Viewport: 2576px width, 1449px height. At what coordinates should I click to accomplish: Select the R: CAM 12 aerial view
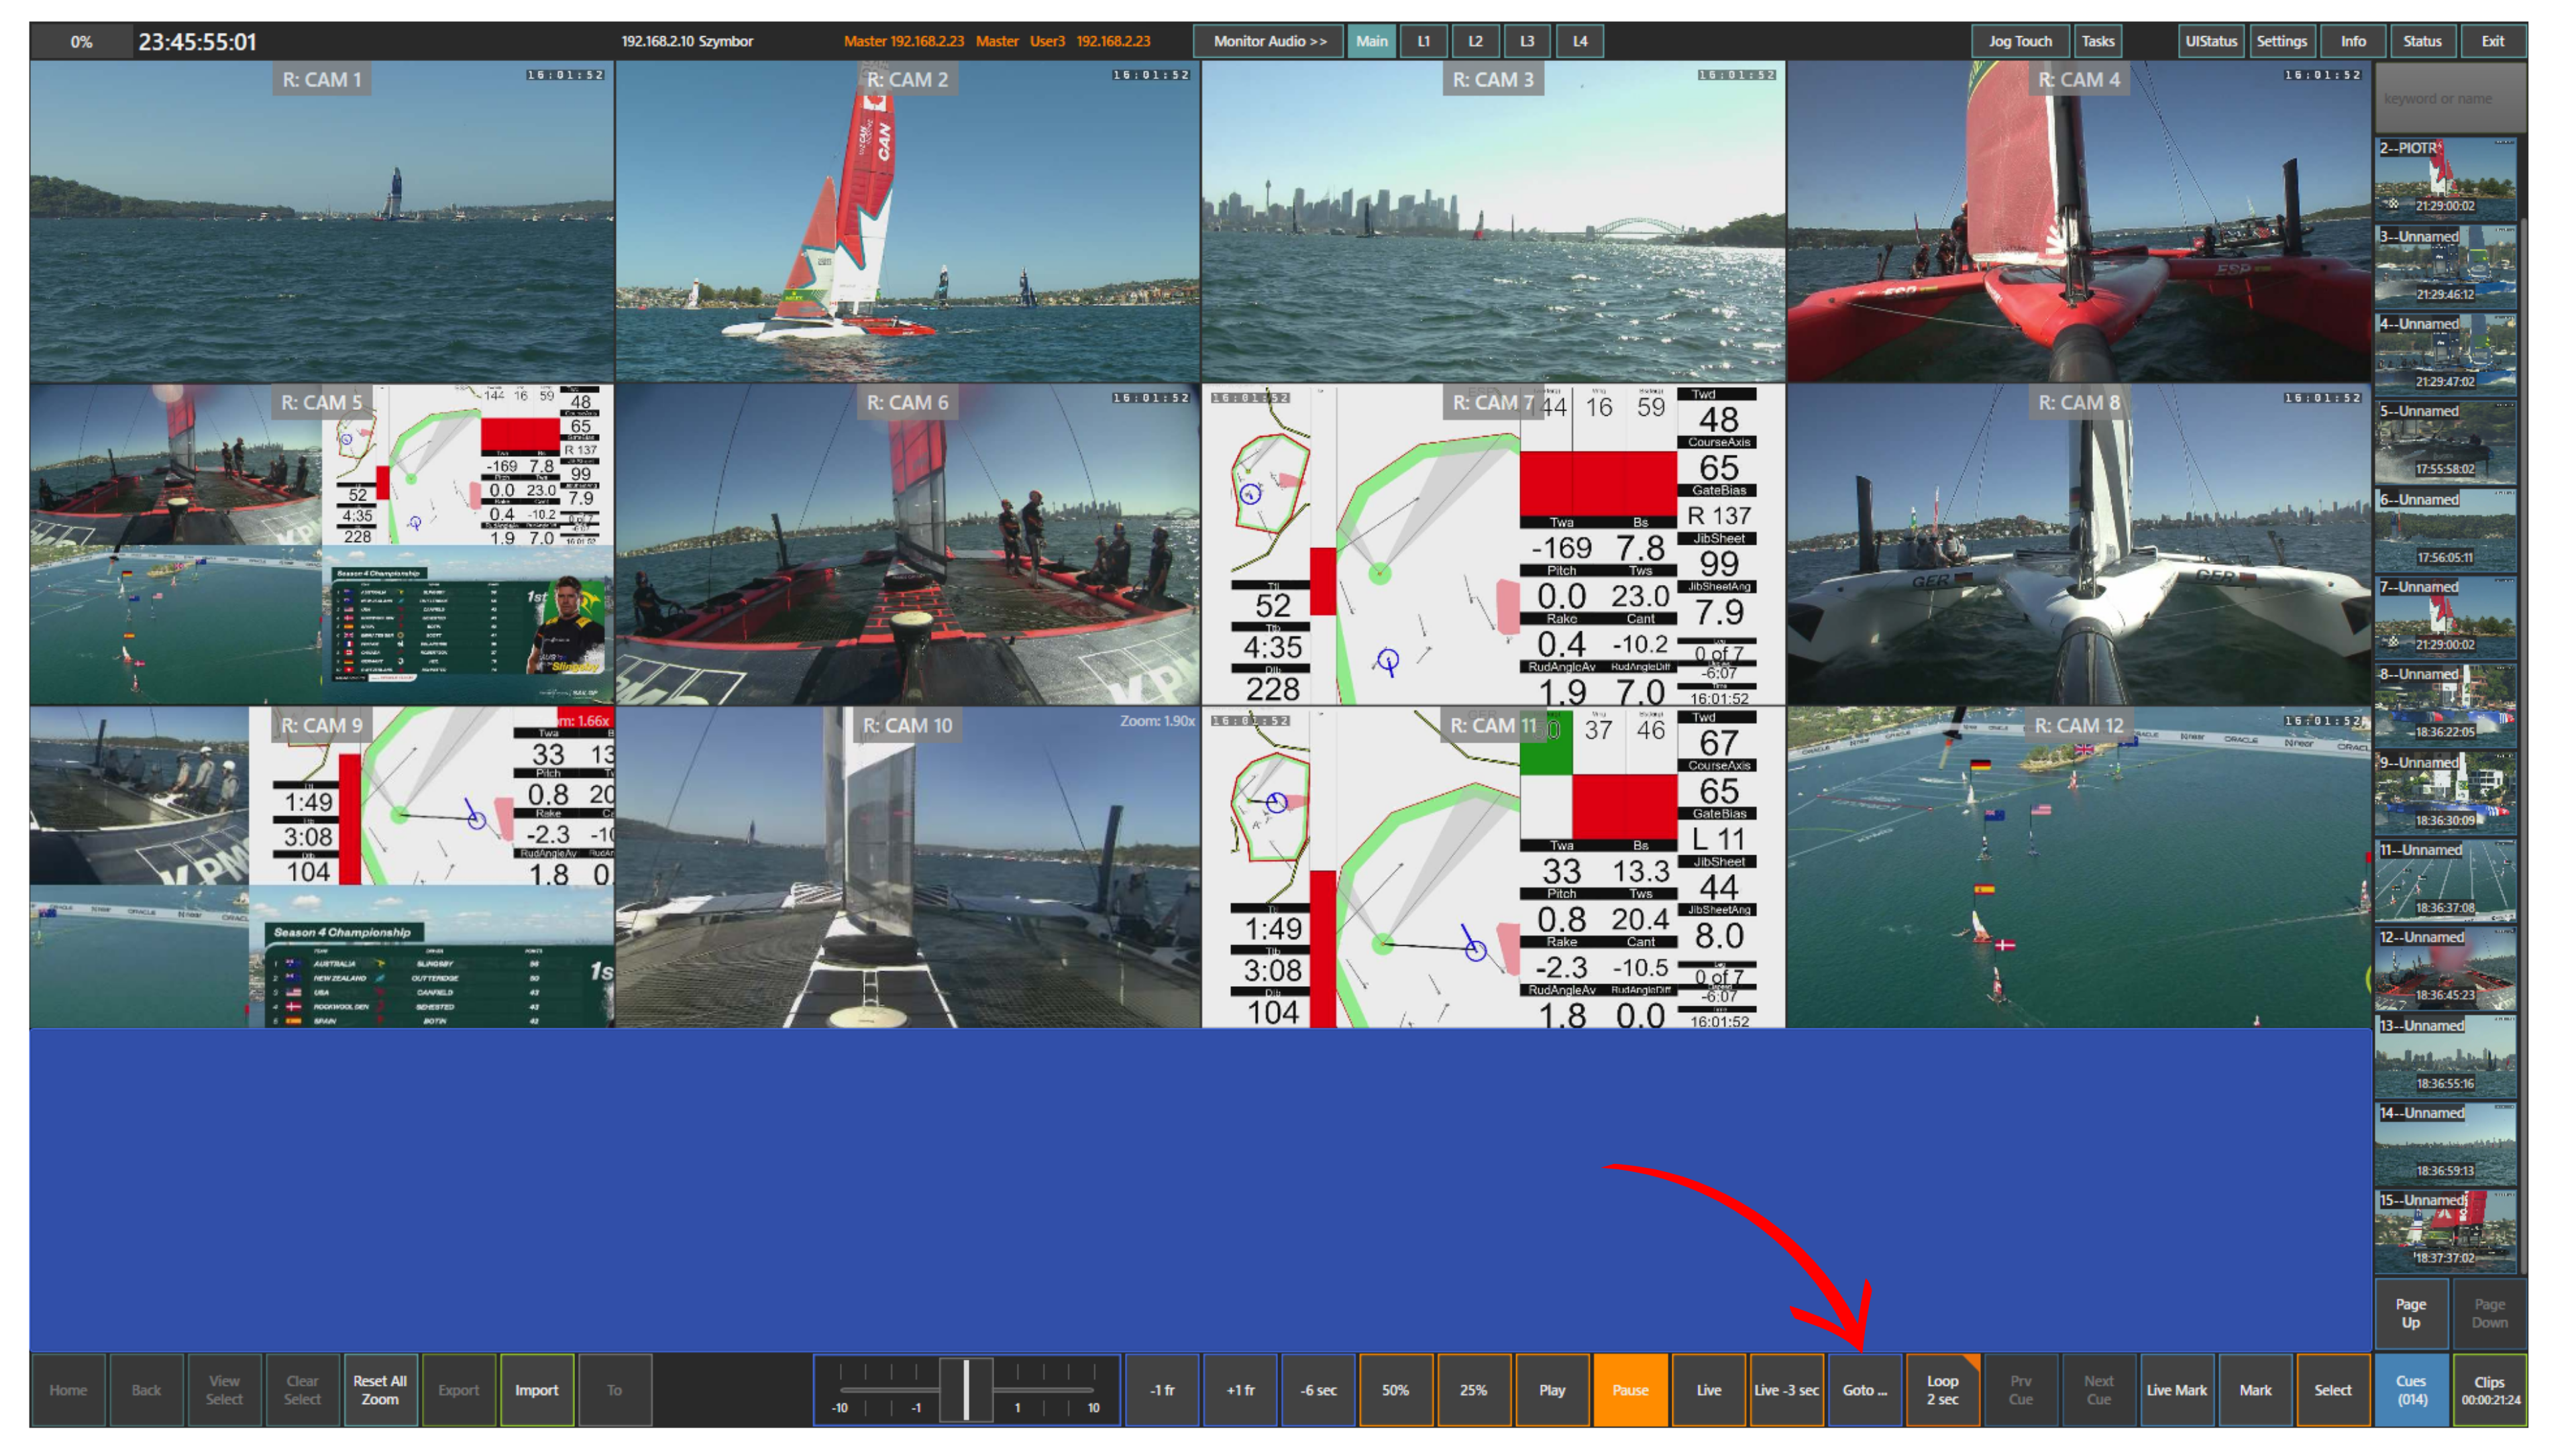2078,867
